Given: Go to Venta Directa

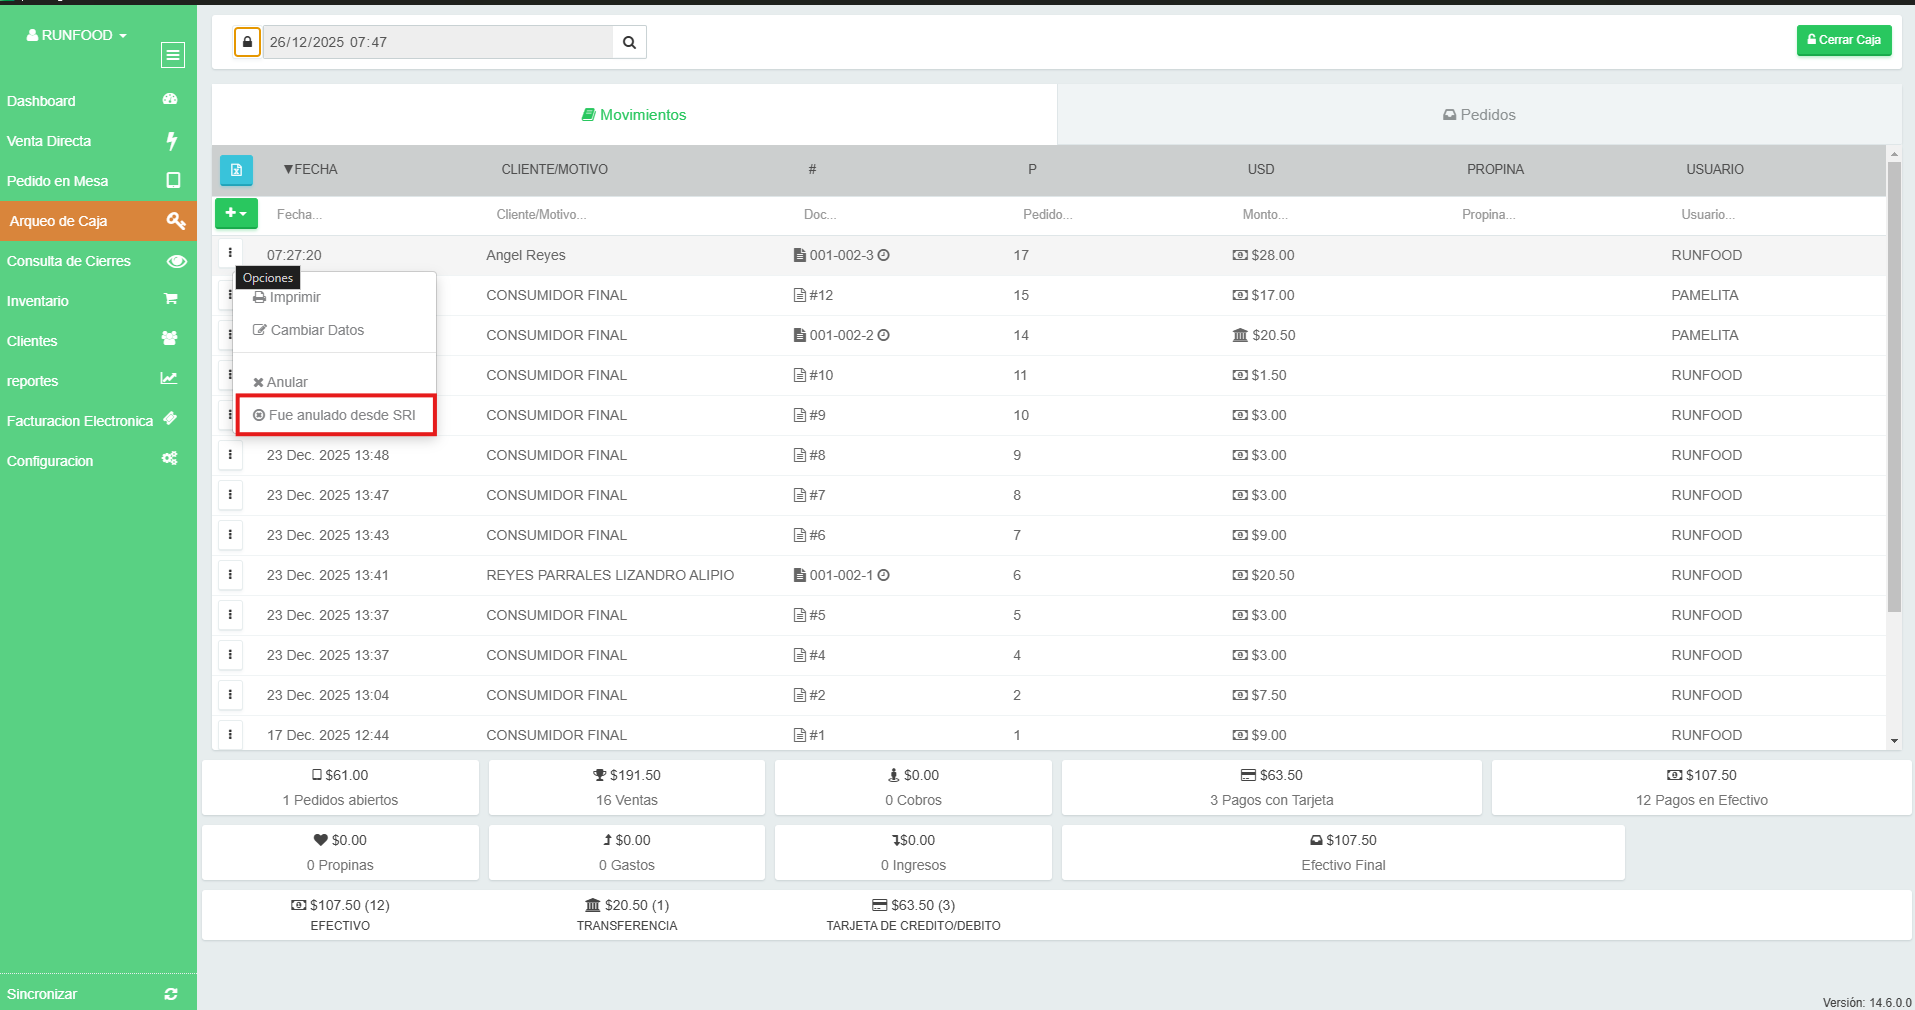Looking at the screenshot, I should (98, 141).
